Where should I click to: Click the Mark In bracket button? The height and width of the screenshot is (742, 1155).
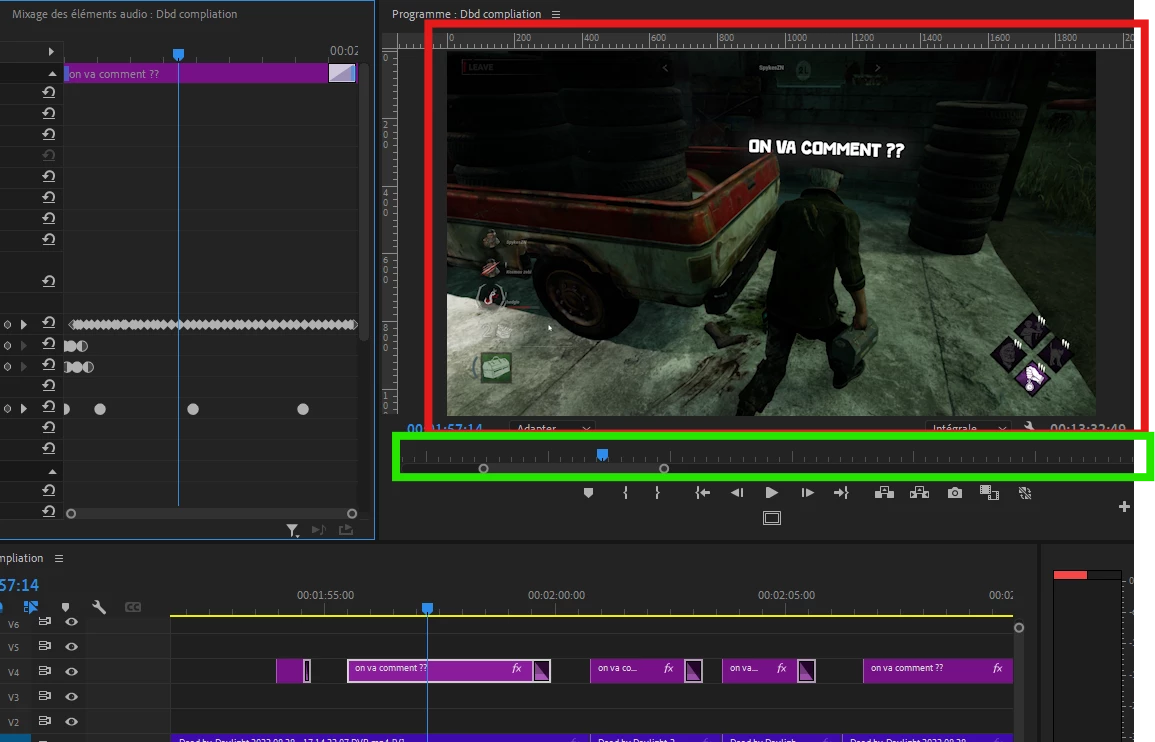coord(625,493)
